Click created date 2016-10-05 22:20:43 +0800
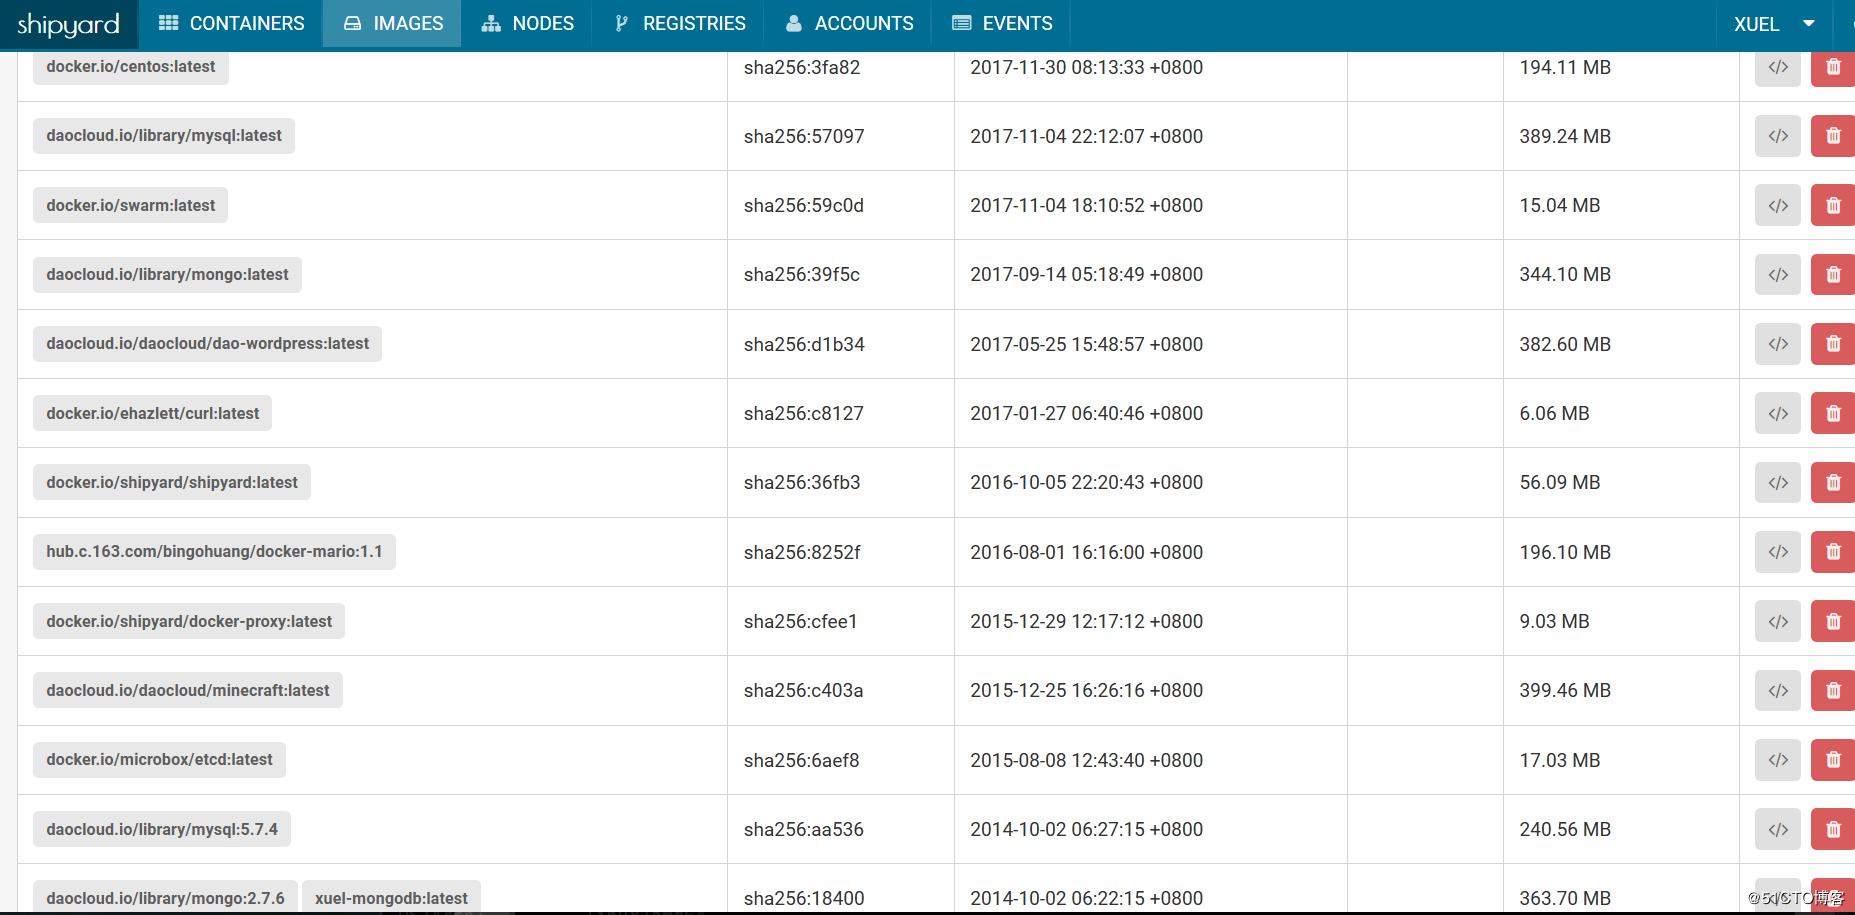The height and width of the screenshot is (915, 1855). (x=1087, y=482)
